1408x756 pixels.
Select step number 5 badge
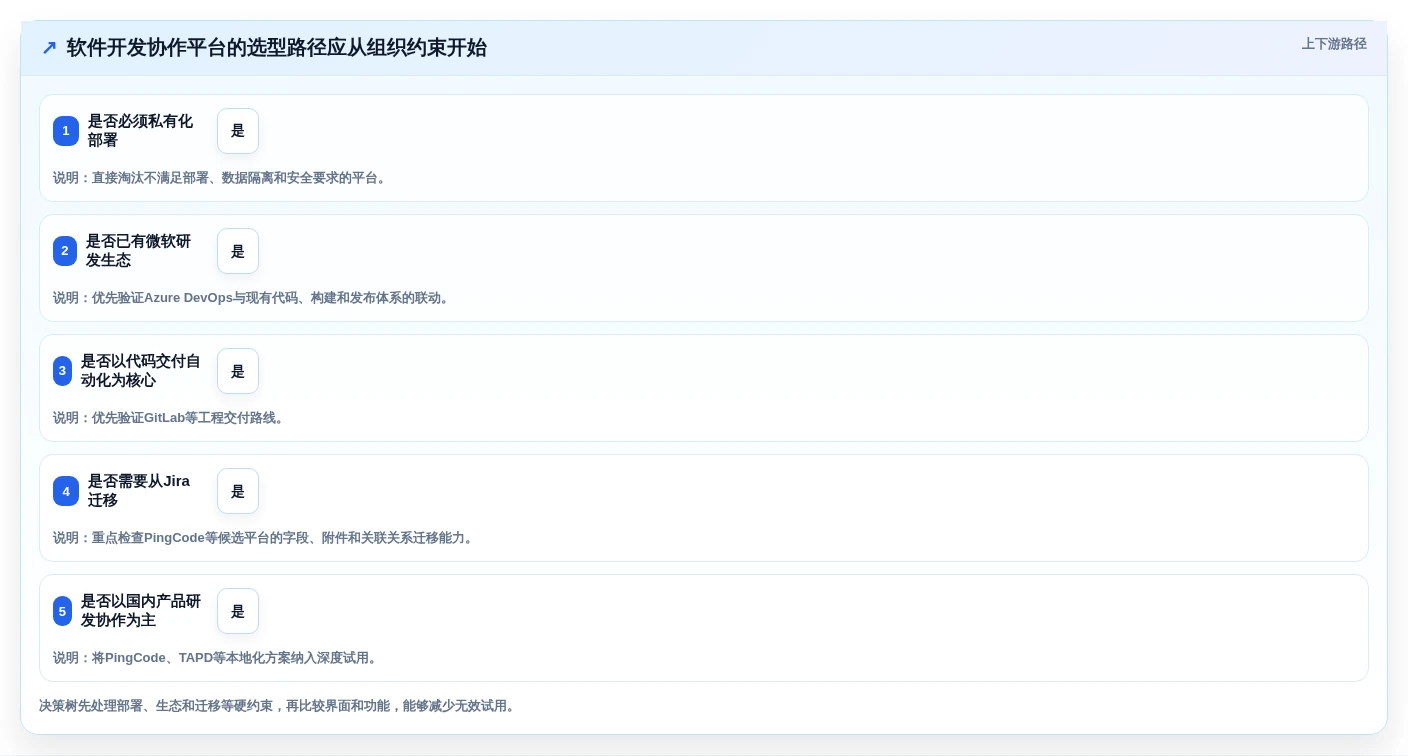(x=62, y=611)
